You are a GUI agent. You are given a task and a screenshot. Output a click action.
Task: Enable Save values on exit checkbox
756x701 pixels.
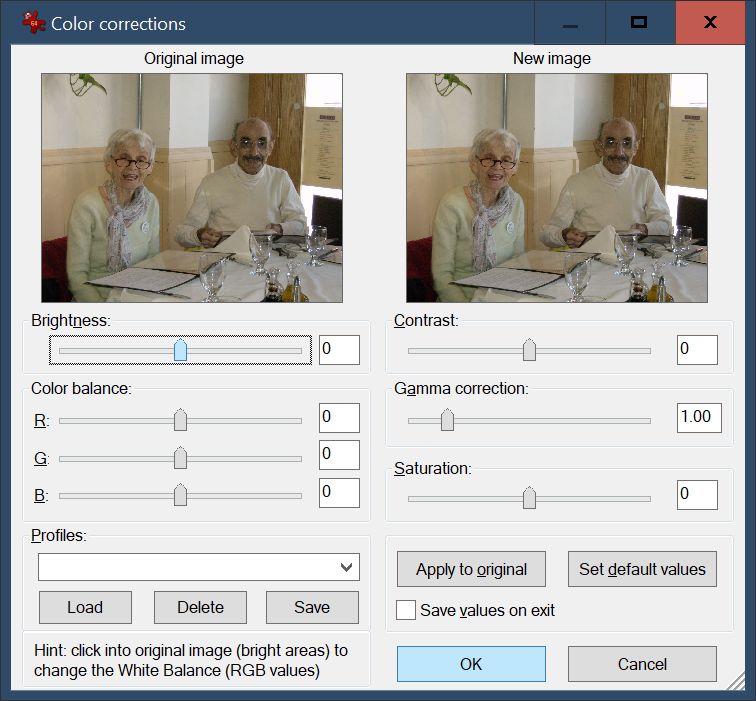pos(406,610)
